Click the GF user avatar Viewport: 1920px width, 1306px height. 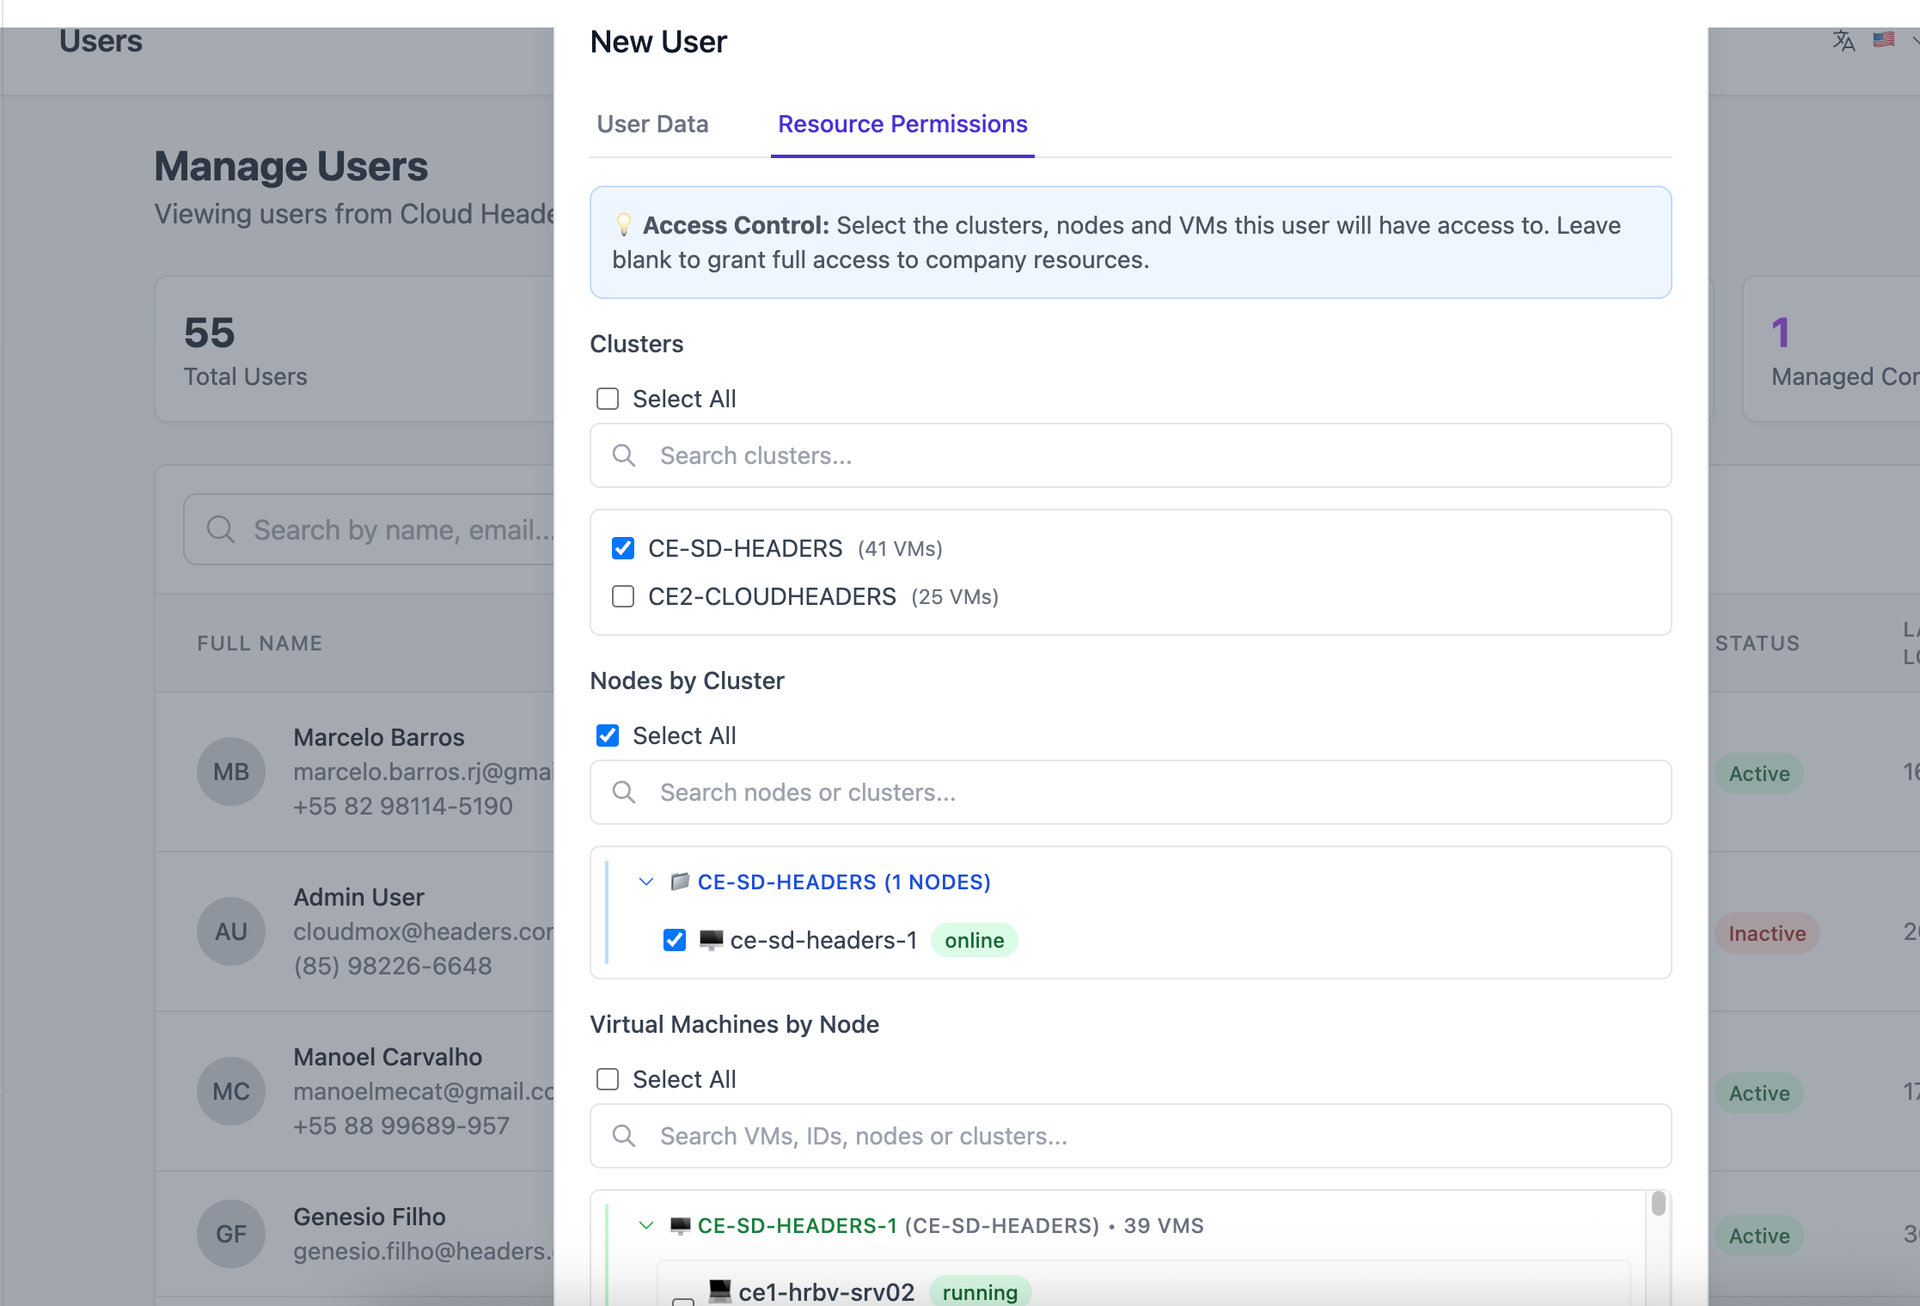[231, 1234]
